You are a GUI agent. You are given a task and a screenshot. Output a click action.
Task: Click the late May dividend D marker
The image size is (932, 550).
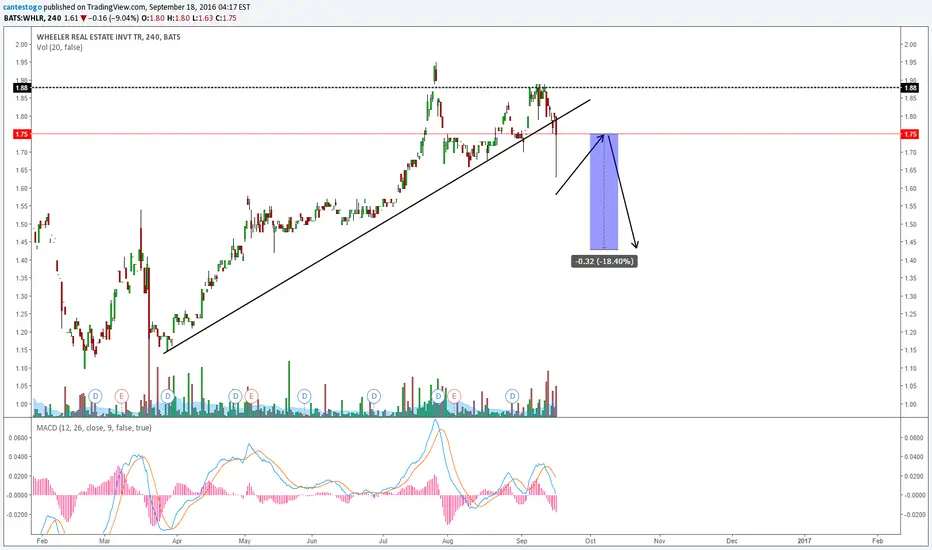[304, 395]
